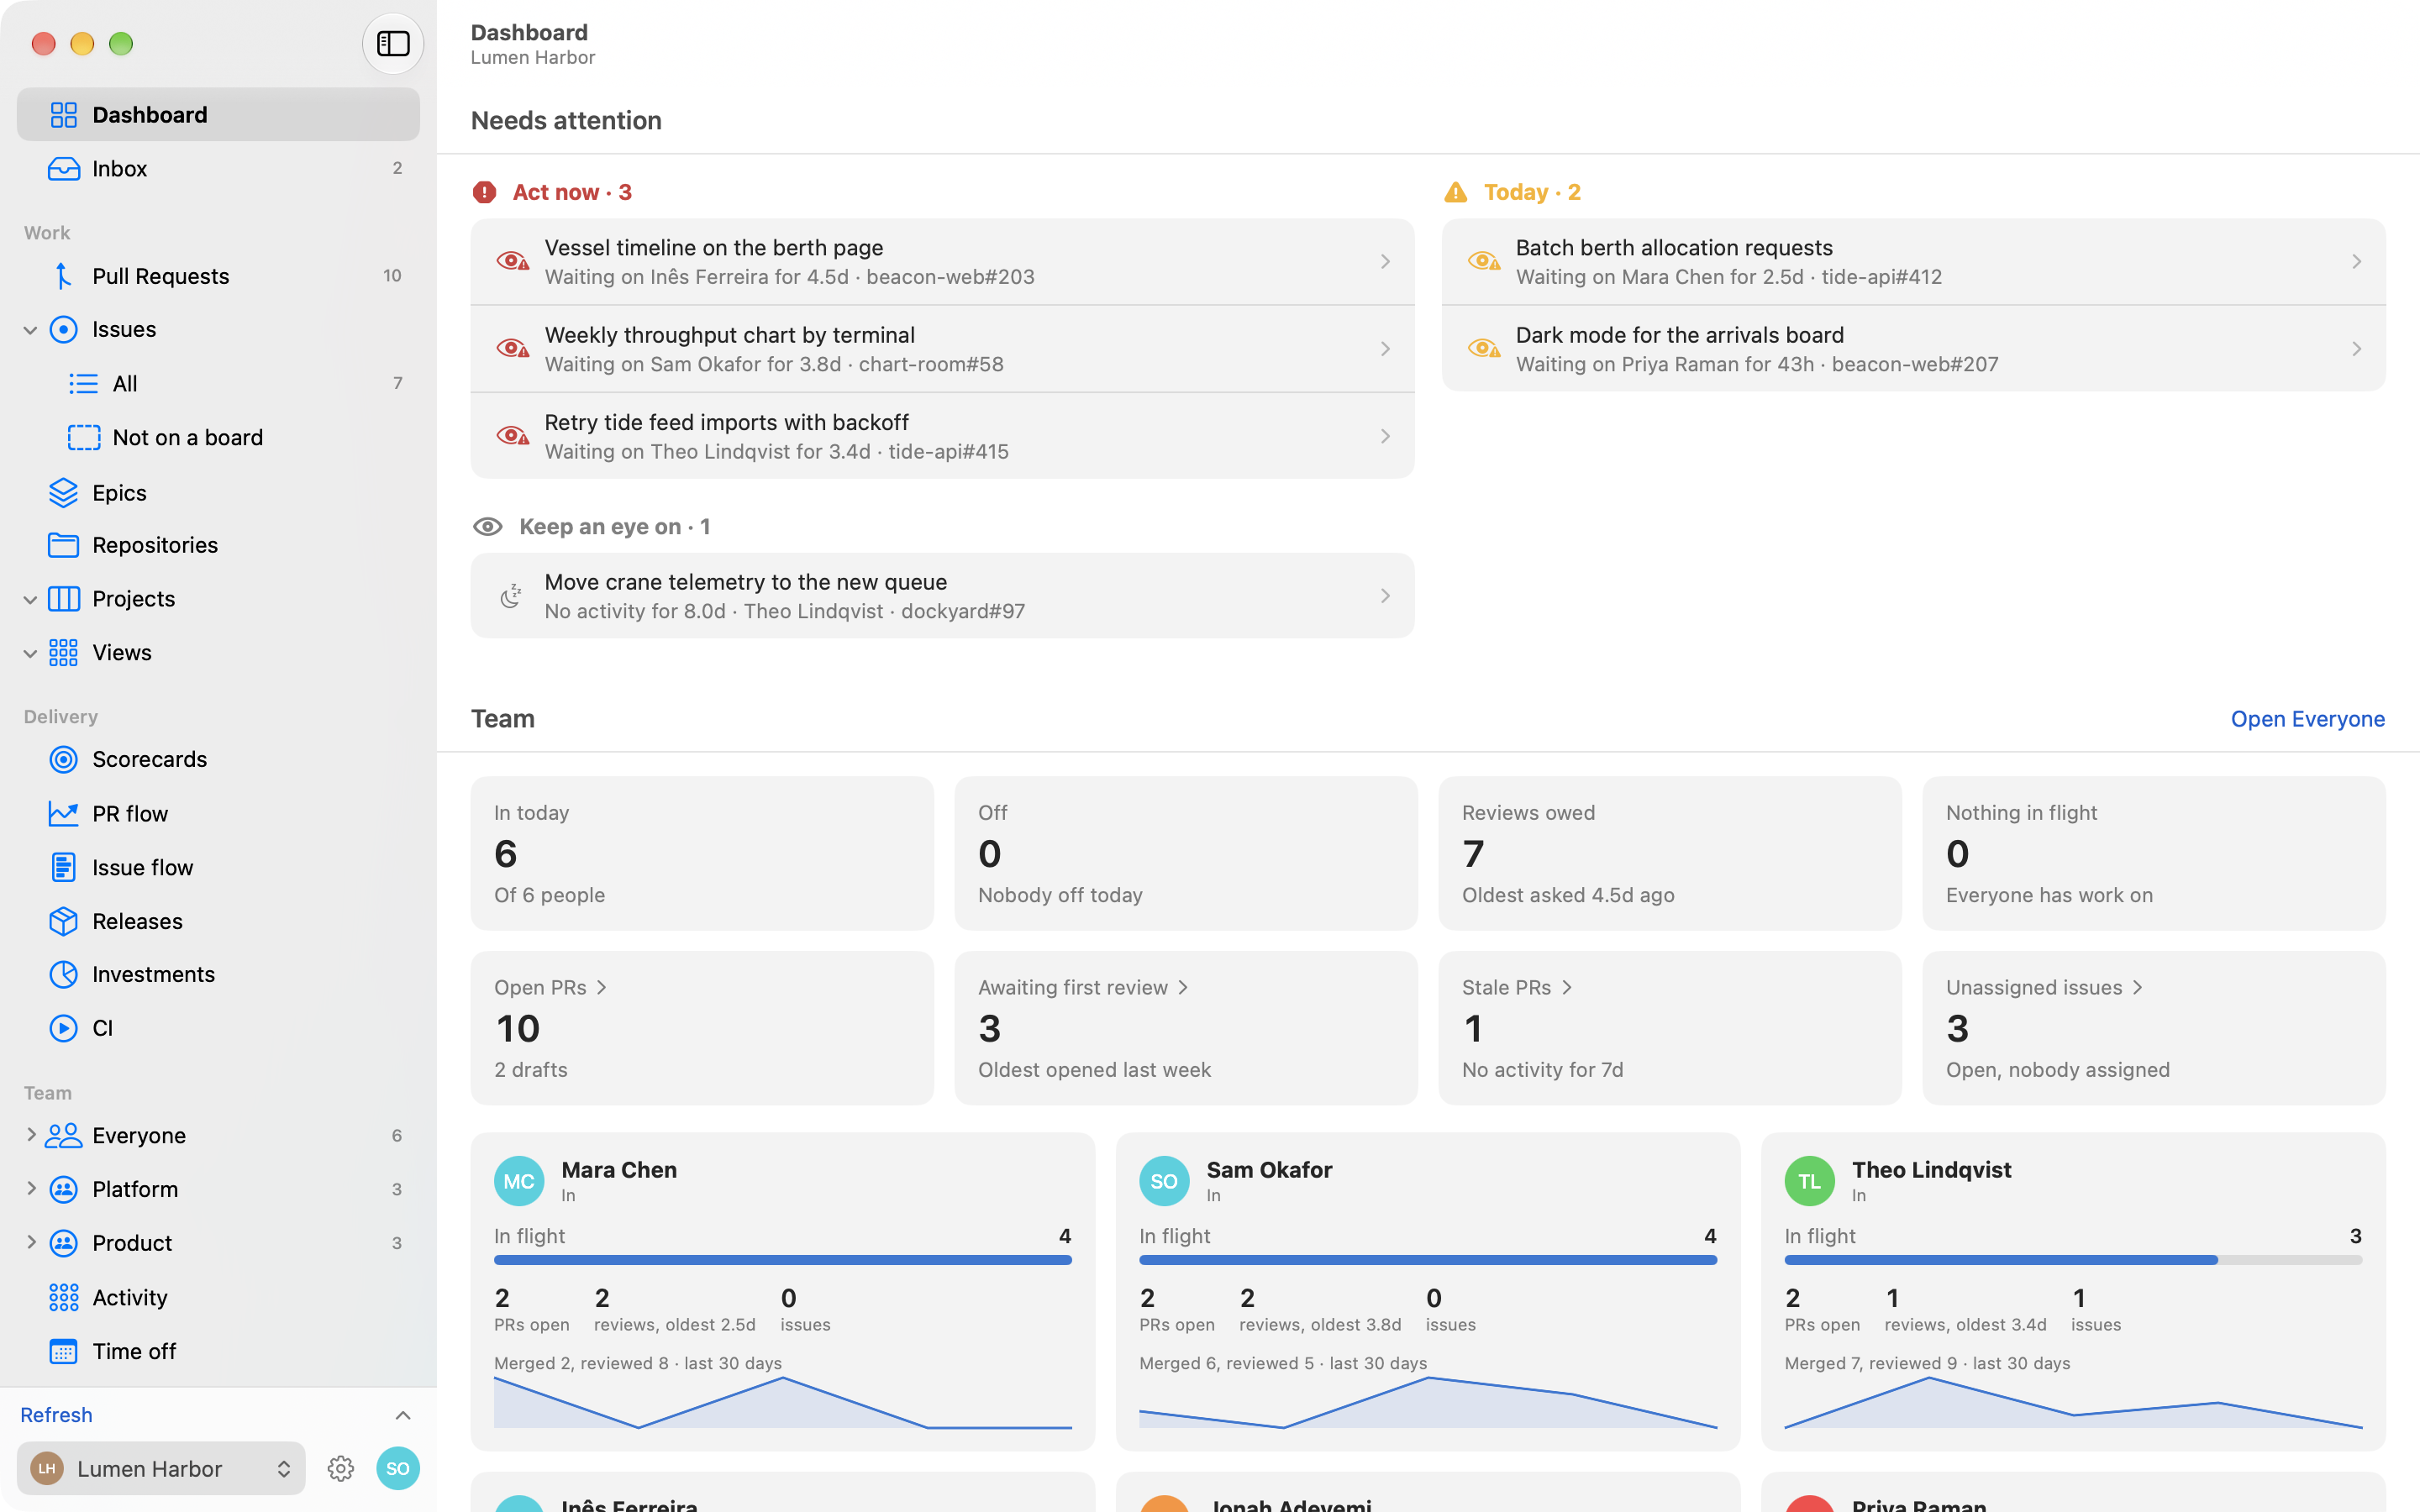
Task: Click Theo Lindqvist's in-flight progress bar
Action: tap(2073, 1260)
